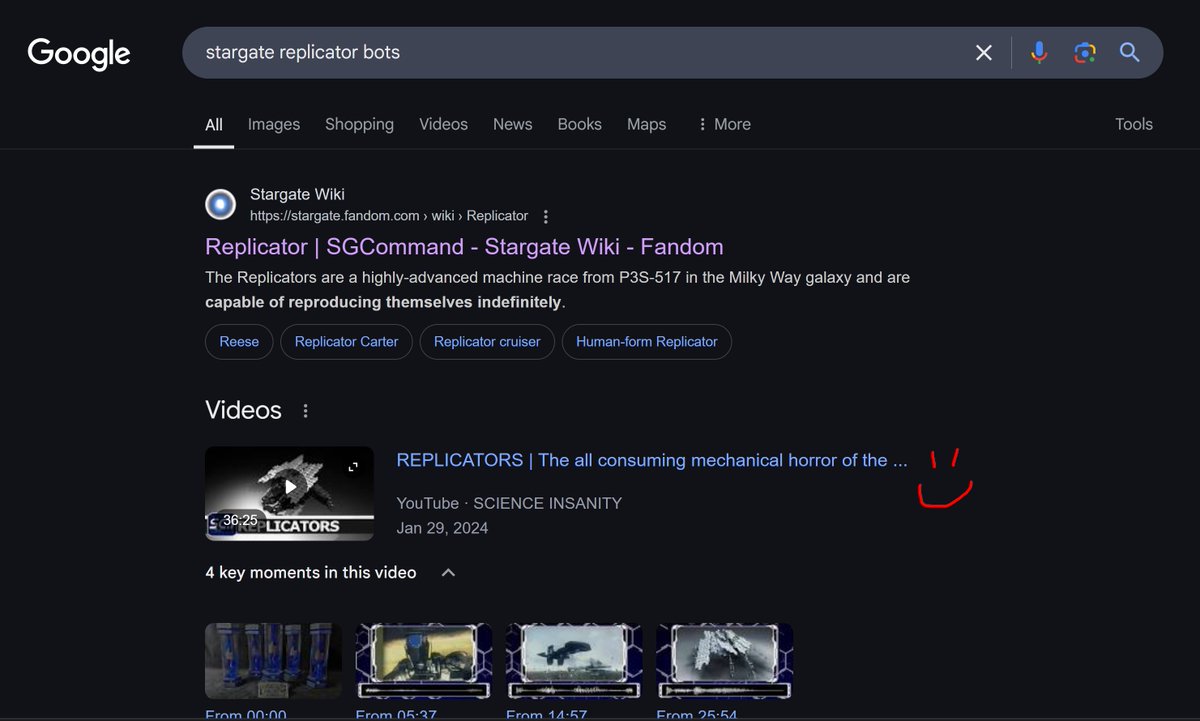Open the Human-form Replicator chip
This screenshot has width=1200, height=721.
click(646, 342)
